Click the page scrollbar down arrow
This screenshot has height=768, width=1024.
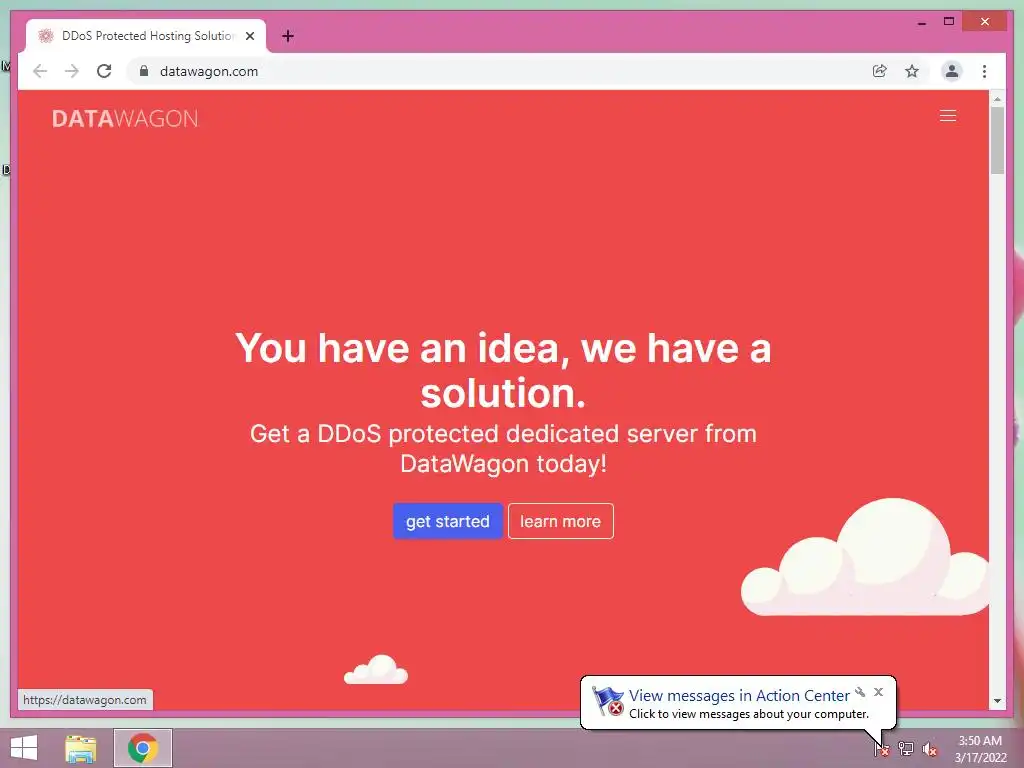click(x=997, y=701)
